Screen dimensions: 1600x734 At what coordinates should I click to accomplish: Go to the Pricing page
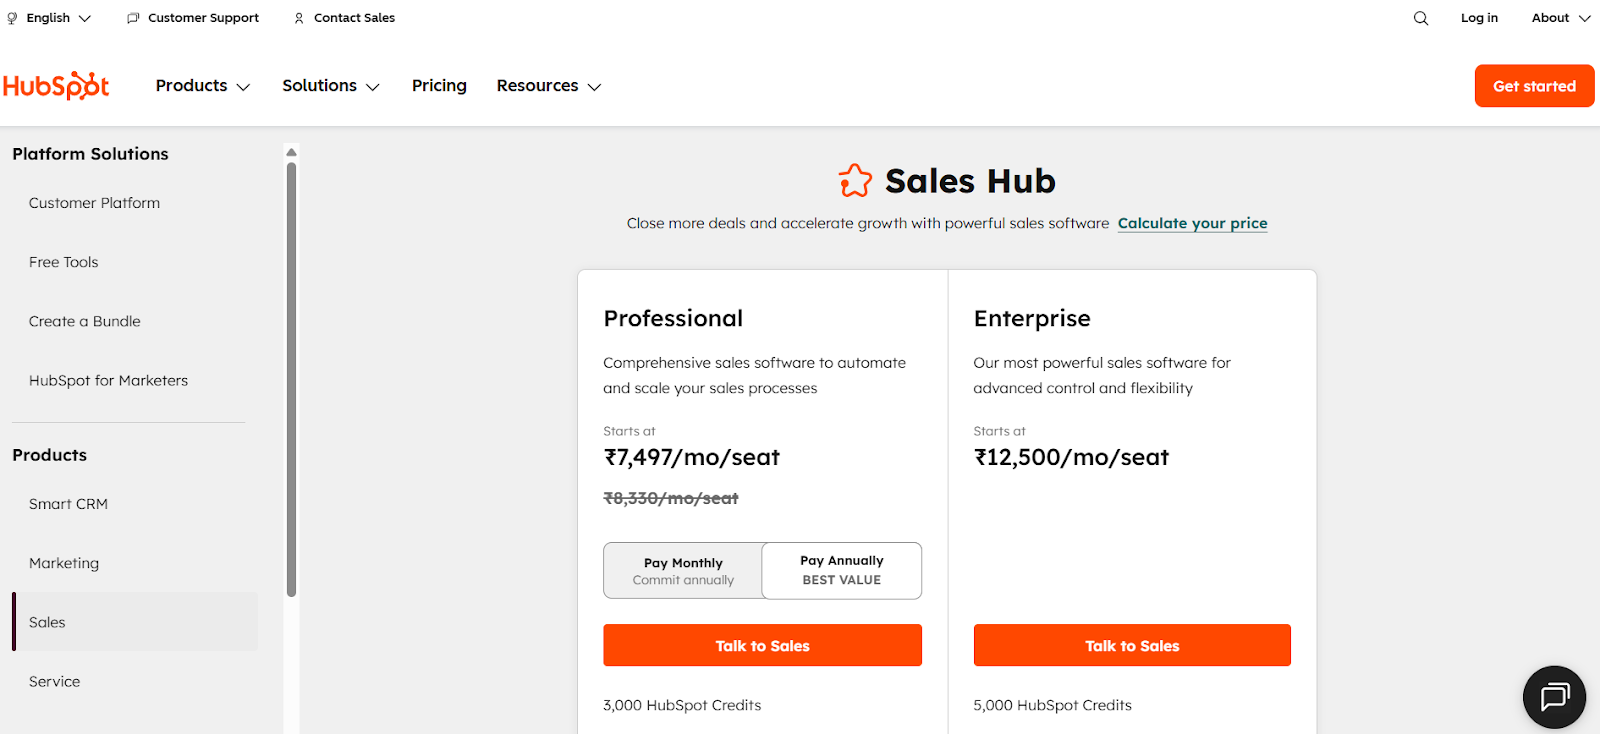click(439, 86)
